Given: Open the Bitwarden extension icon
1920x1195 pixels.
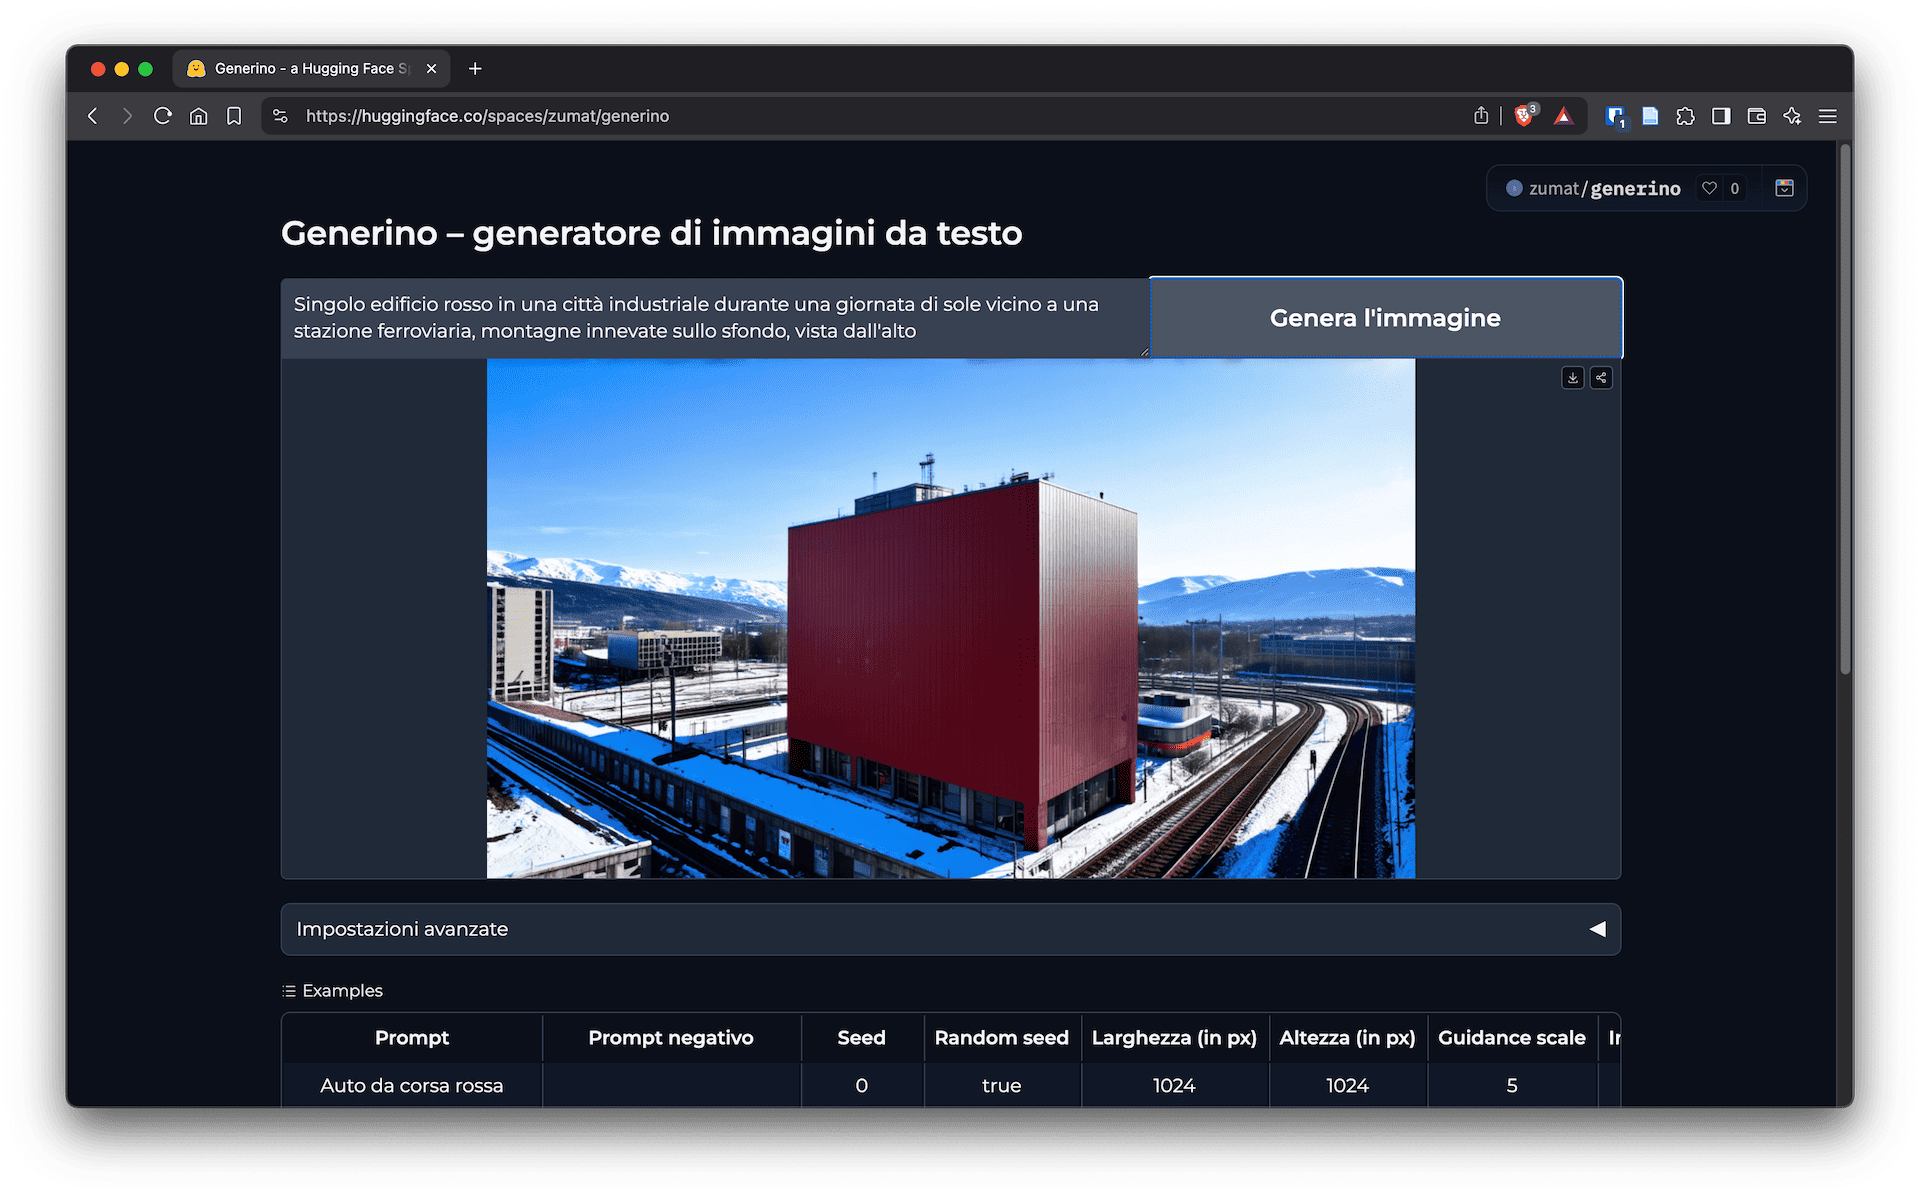Looking at the screenshot, I should coord(1614,116).
